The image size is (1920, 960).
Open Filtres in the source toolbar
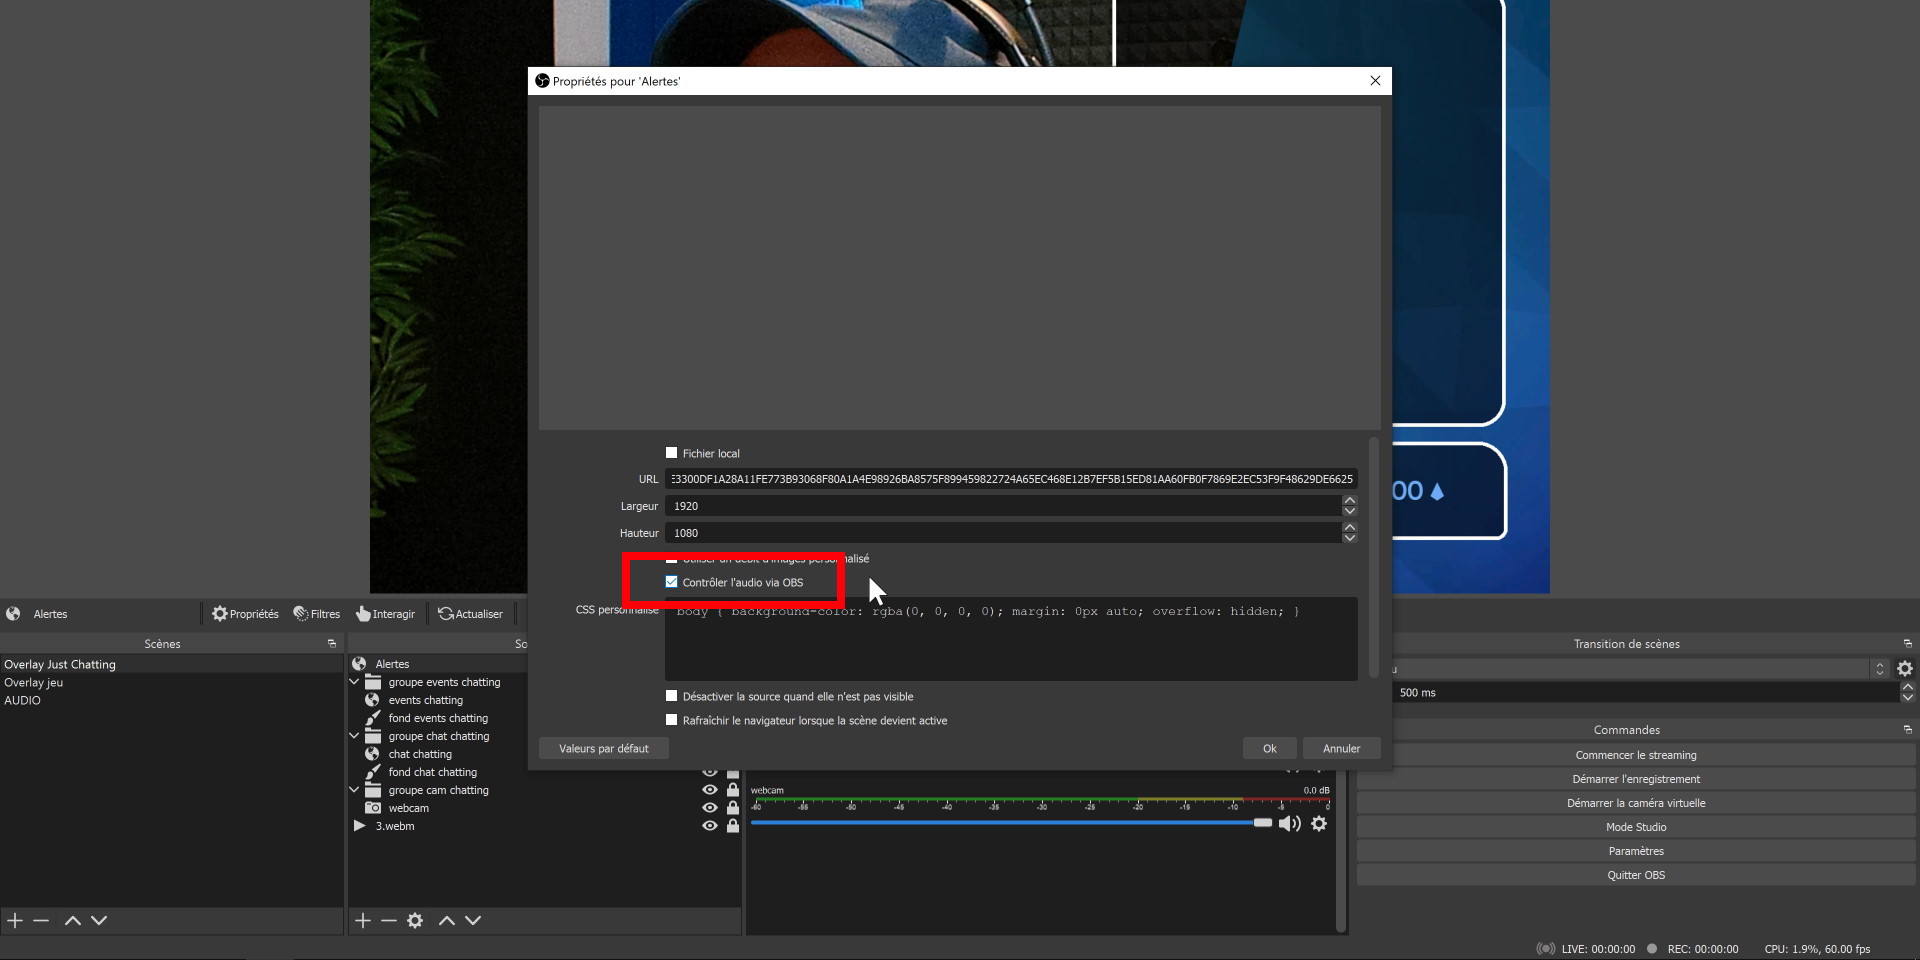(x=316, y=614)
